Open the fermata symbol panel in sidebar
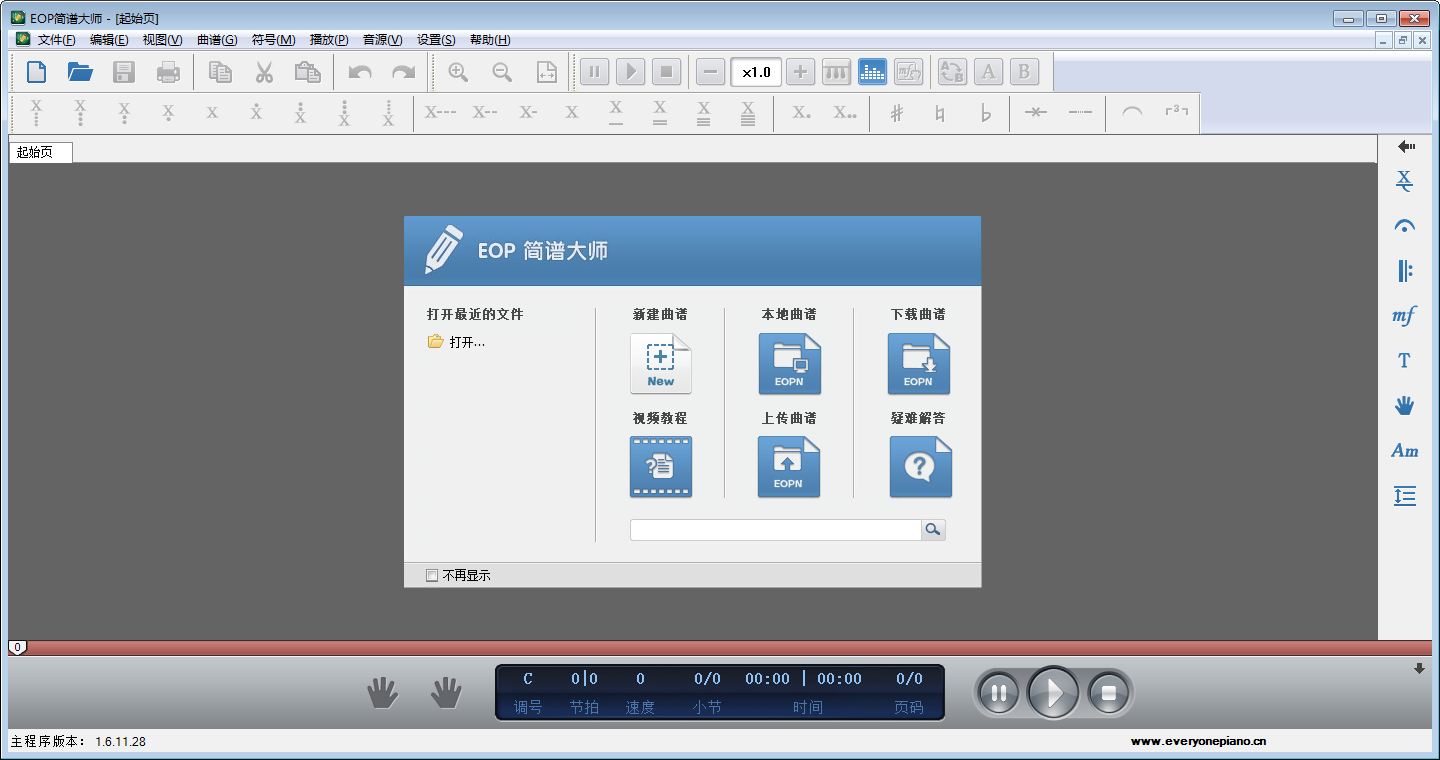Image resolution: width=1440 pixels, height=760 pixels. (x=1405, y=226)
